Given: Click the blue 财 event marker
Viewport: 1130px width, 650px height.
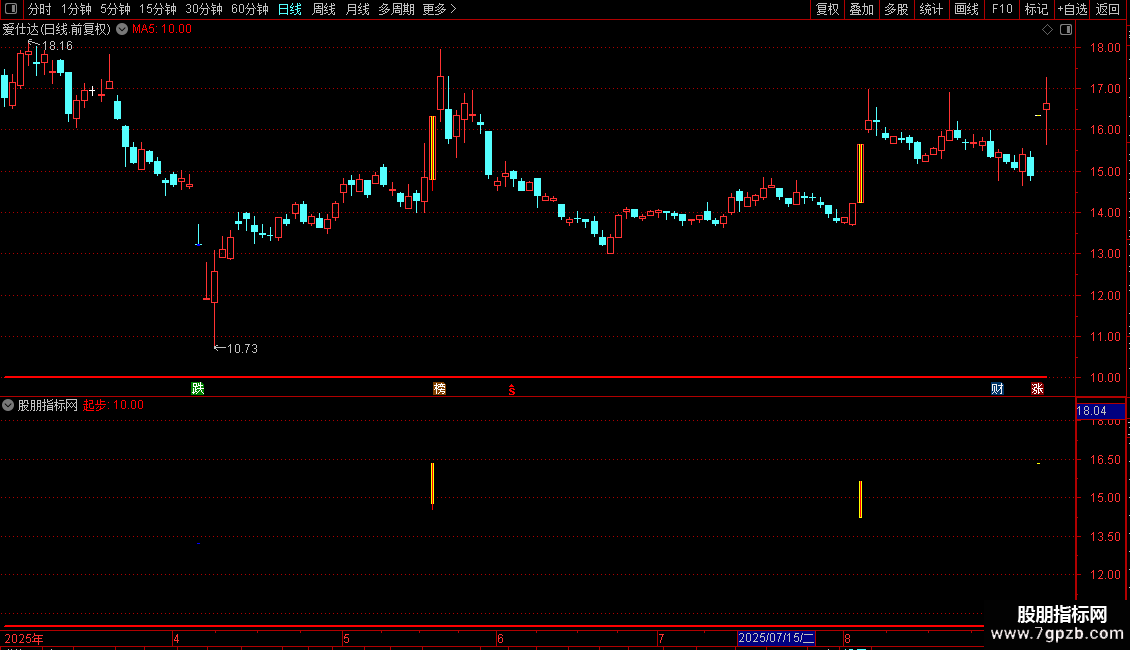Looking at the screenshot, I should (997, 388).
